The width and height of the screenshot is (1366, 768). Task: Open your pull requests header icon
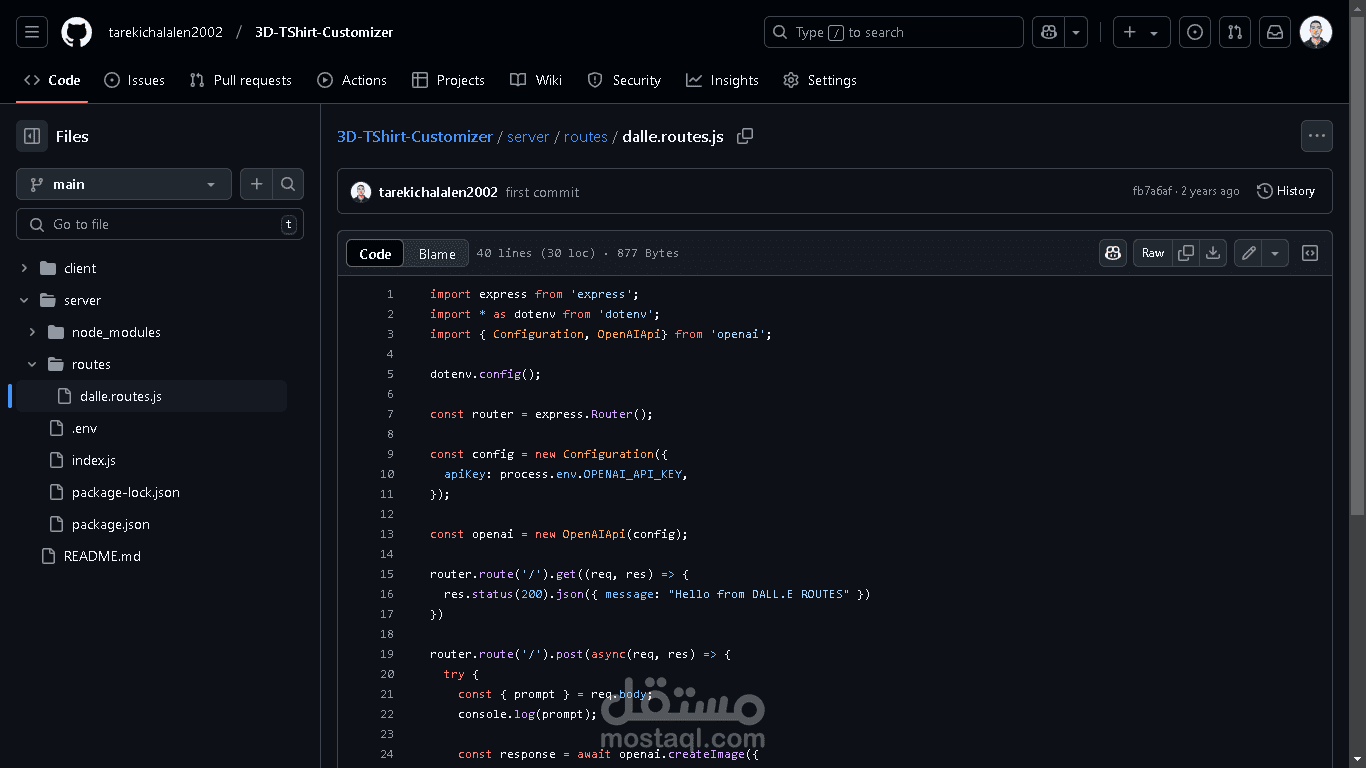[x=1235, y=32]
